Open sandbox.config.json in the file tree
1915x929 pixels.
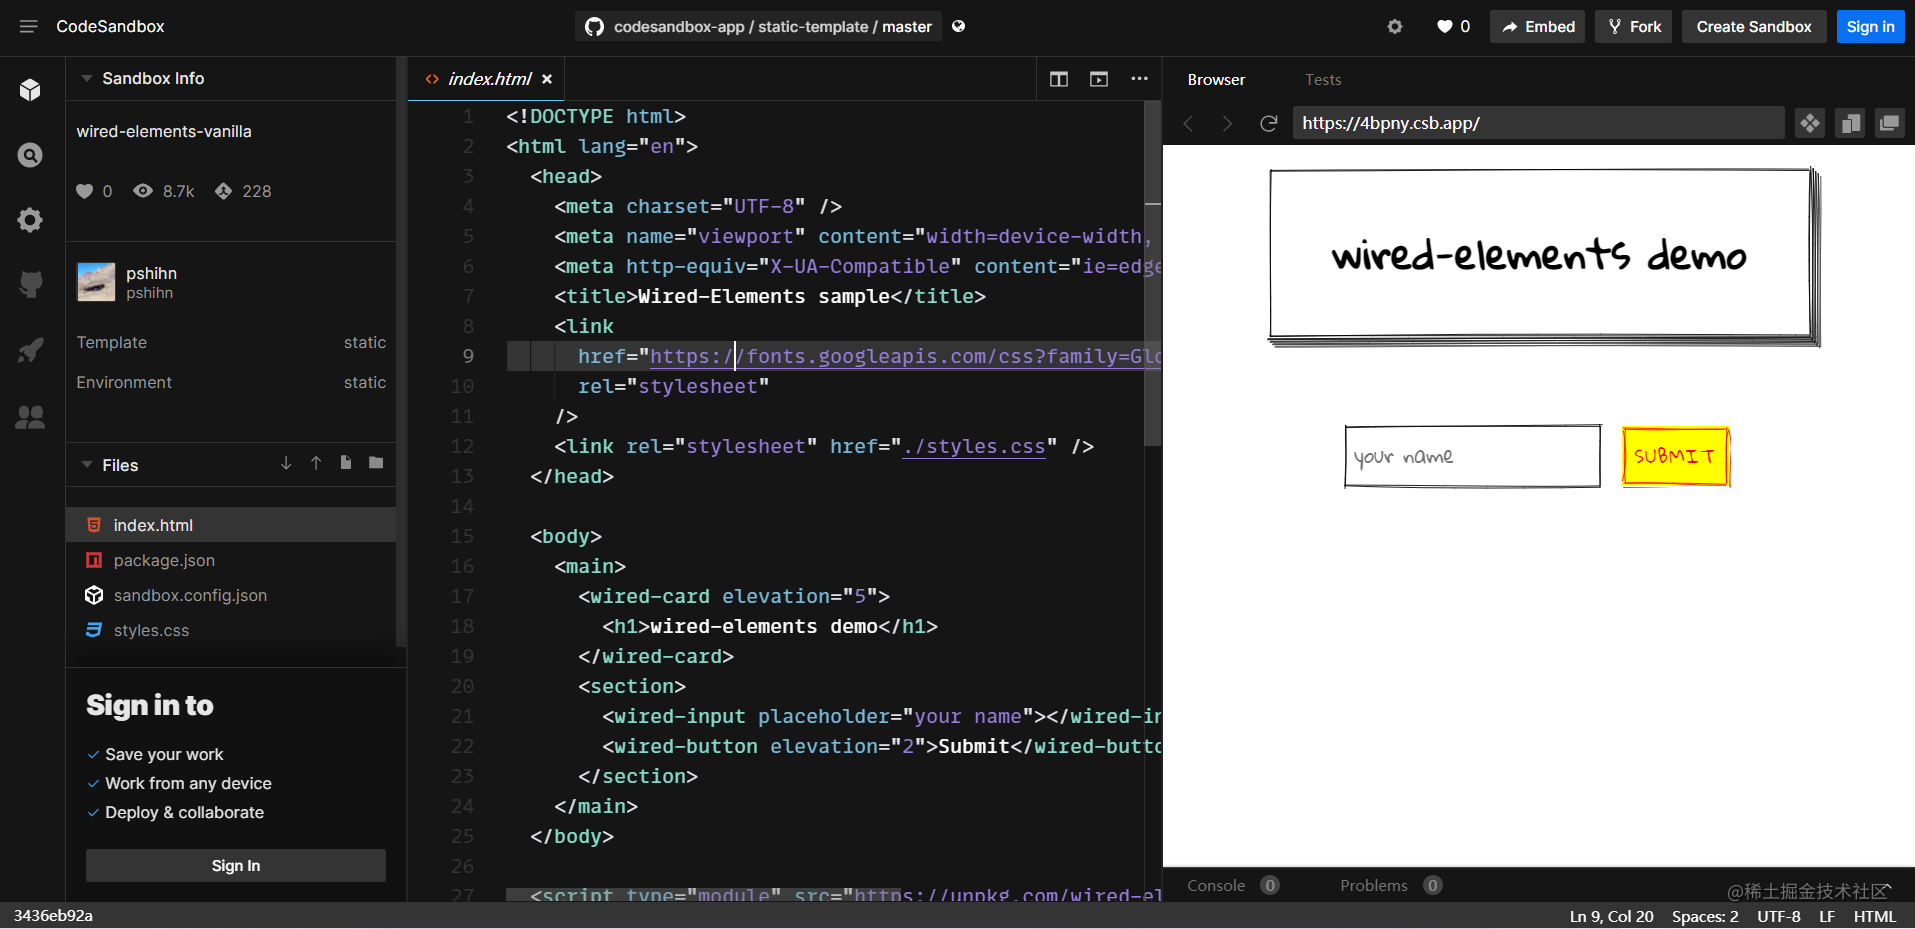[x=231, y=595]
